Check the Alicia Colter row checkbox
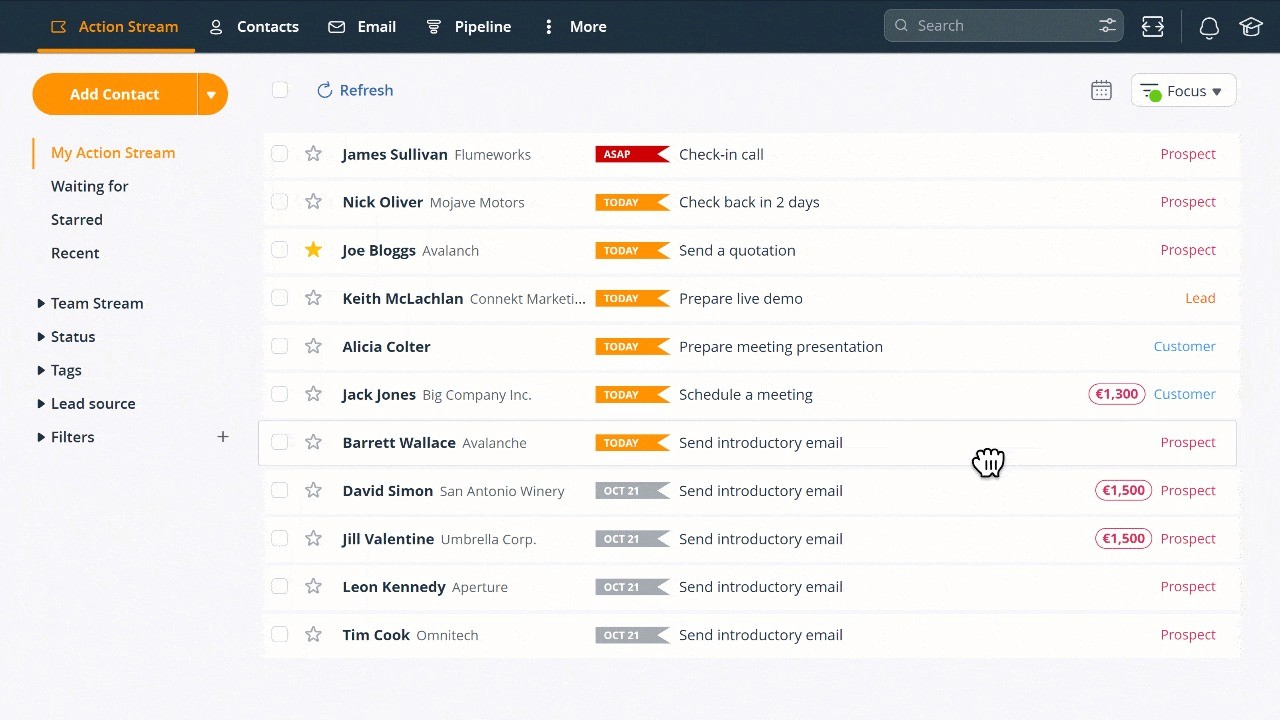The height and width of the screenshot is (720, 1280). 280,346
